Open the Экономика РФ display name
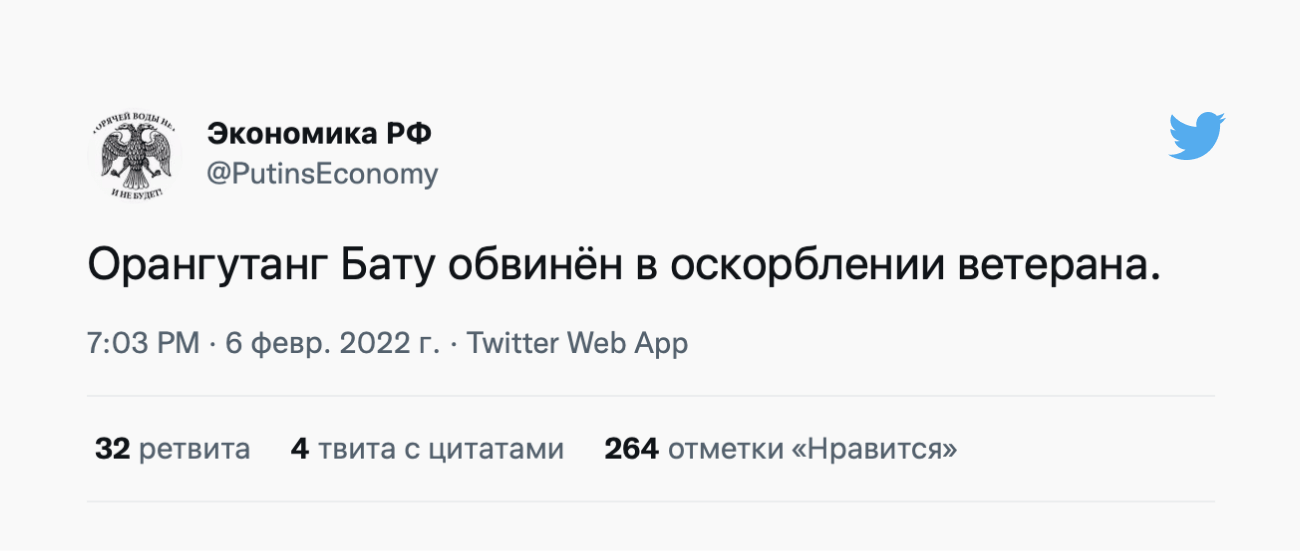1300x551 pixels. pos(319,133)
